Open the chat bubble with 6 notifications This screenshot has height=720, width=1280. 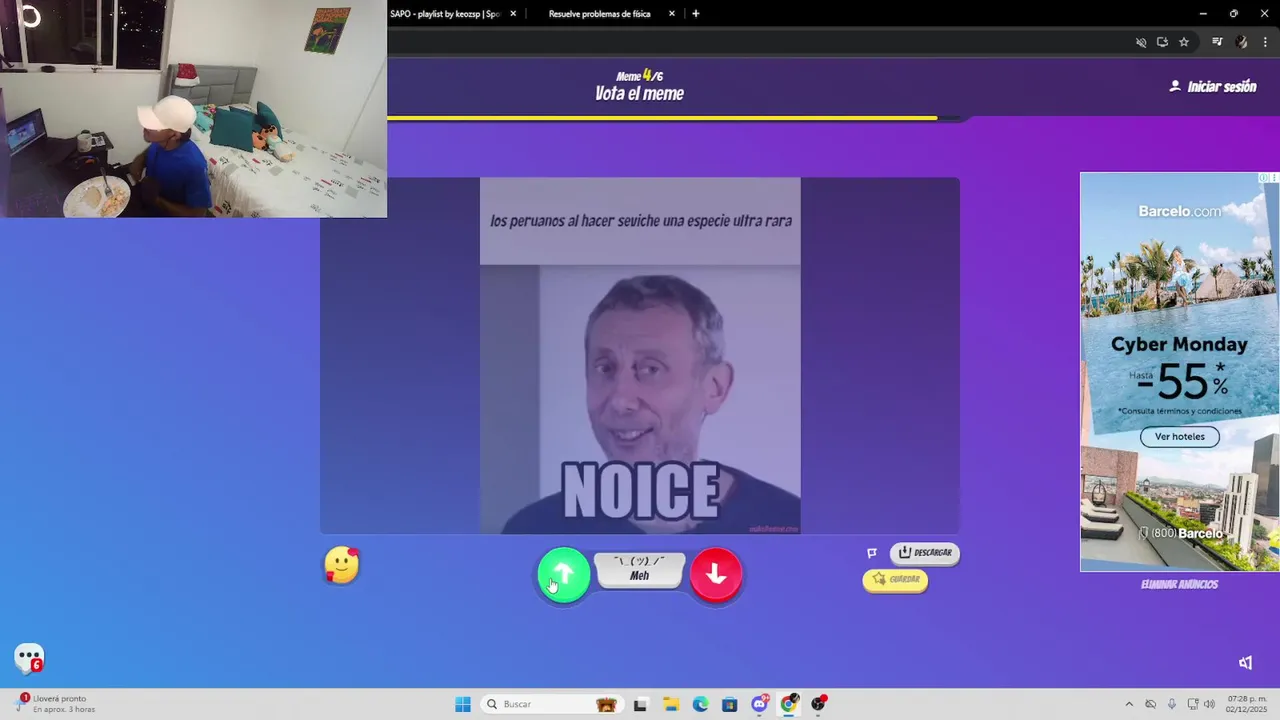[29, 658]
